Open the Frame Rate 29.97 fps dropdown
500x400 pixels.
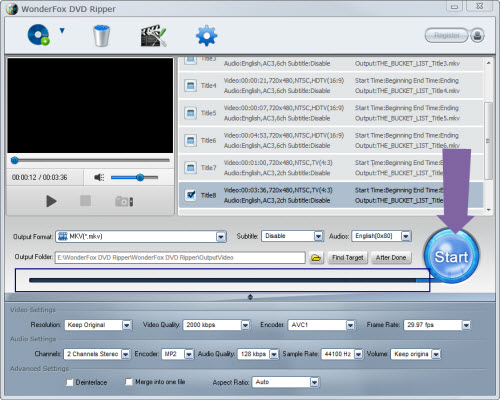tap(466, 325)
